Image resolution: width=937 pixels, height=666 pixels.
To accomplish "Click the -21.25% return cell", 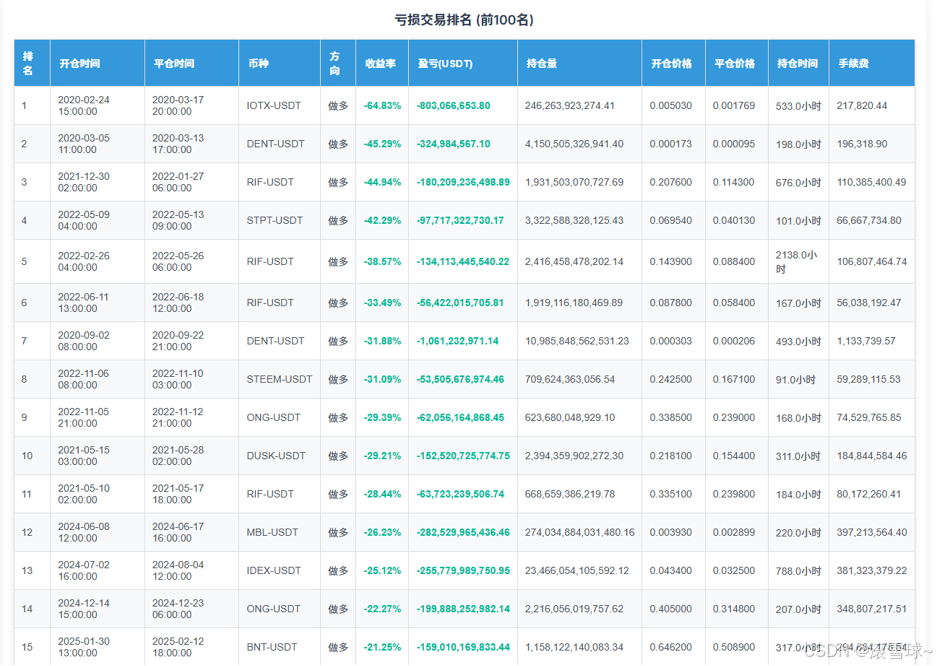I will 382,647.
